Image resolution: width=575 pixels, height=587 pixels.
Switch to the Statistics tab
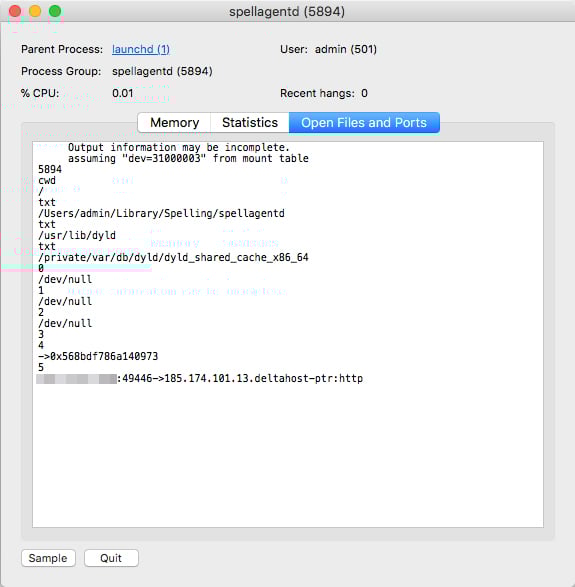click(250, 122)
